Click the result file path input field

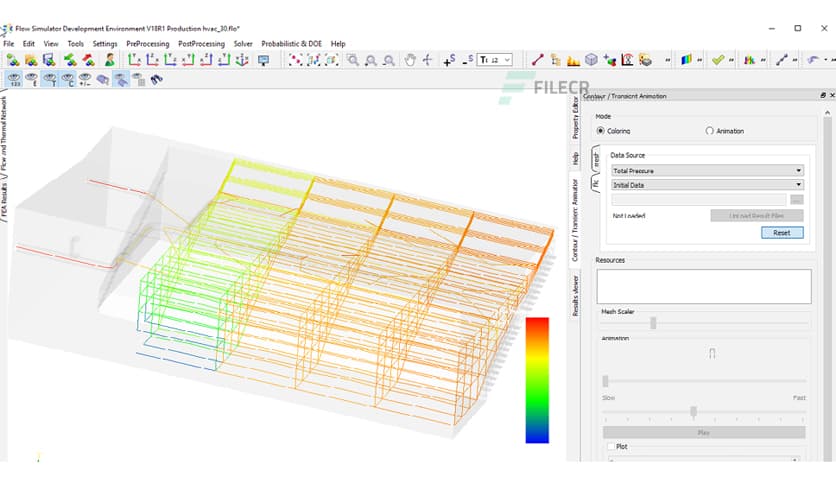point(698,199)
